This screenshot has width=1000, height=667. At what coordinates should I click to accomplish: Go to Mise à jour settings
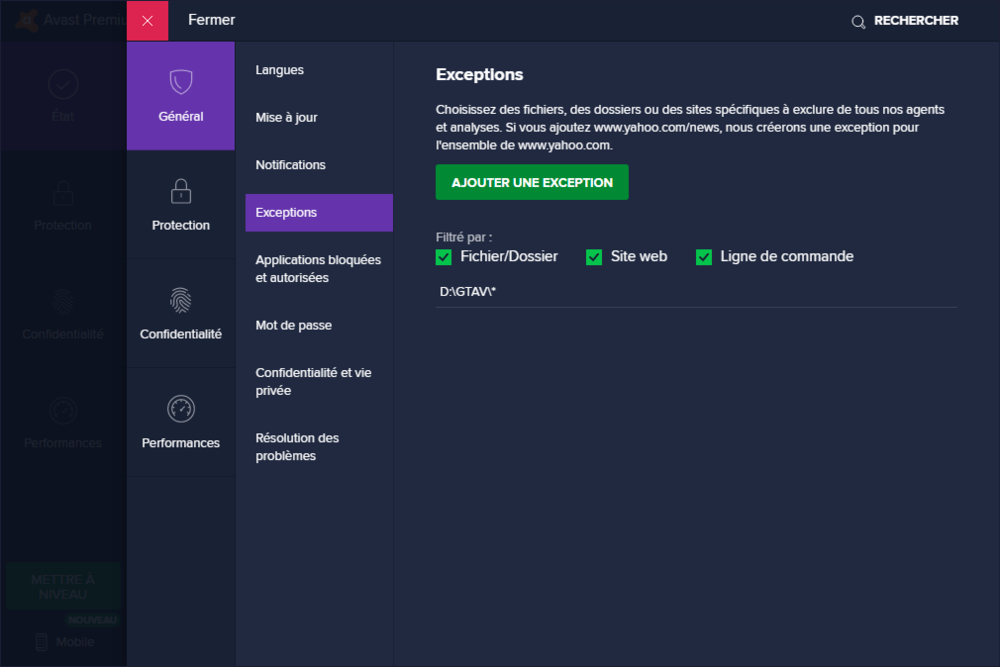tap(286, 117)
